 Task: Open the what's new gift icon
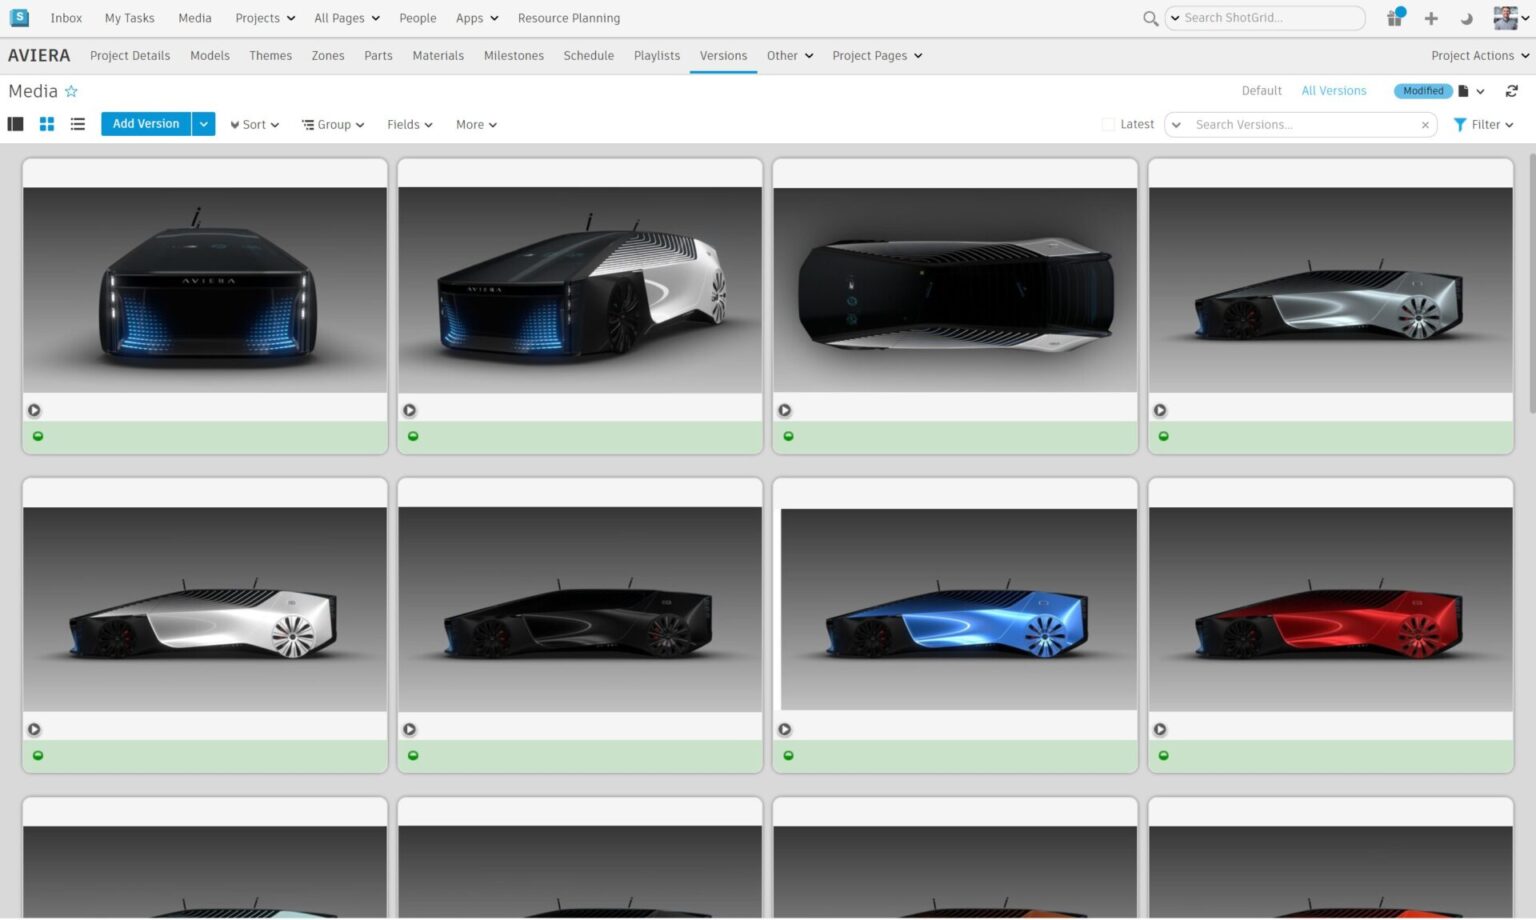tap(1395, 18)
